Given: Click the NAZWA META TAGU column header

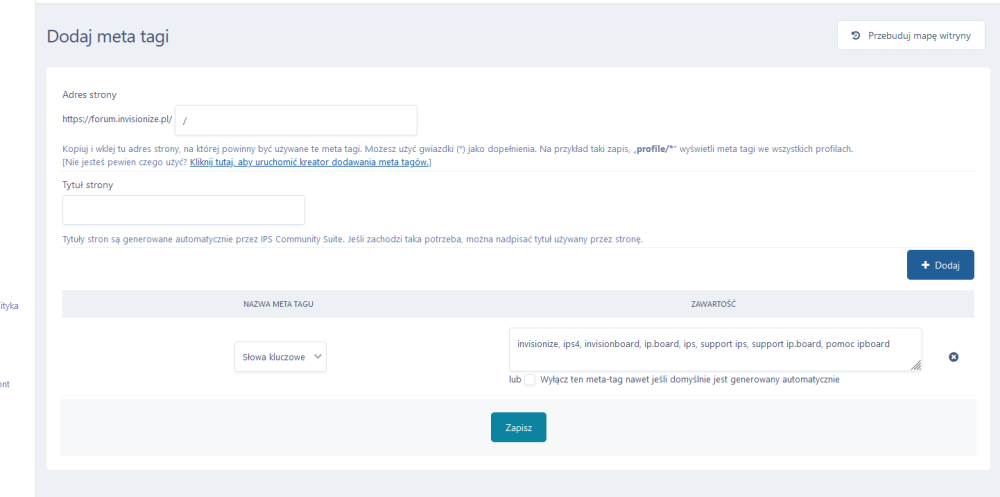Looking at the screenshot, I should point(280,303).
